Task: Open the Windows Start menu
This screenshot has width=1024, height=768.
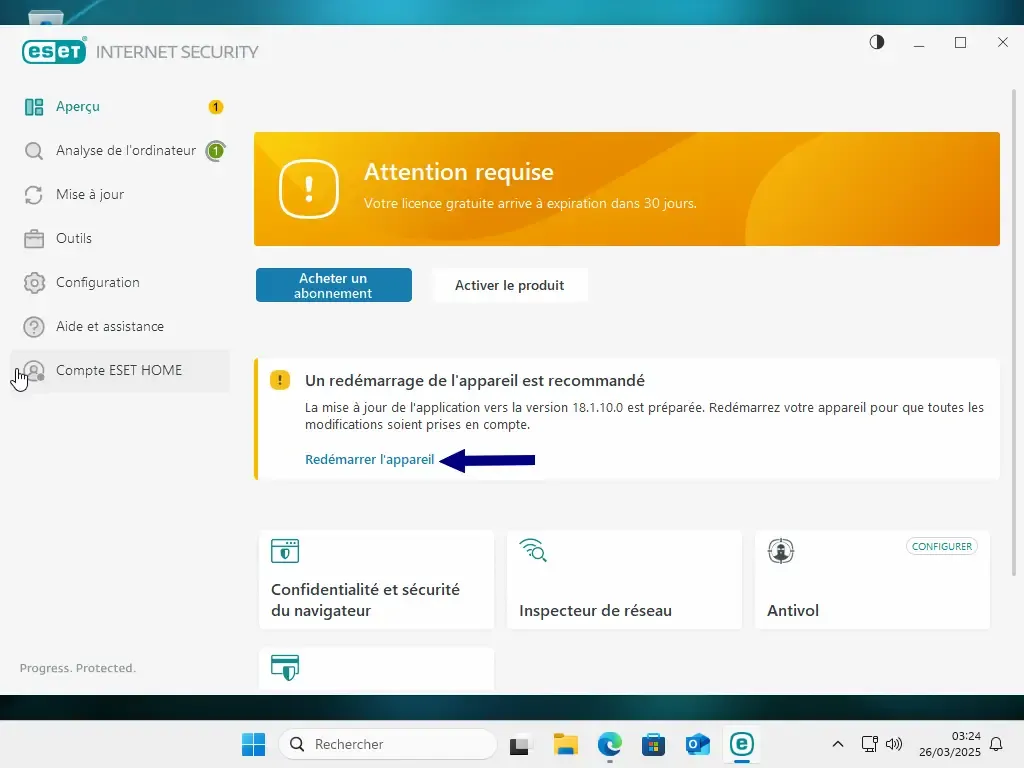Action: pos(253,744)
